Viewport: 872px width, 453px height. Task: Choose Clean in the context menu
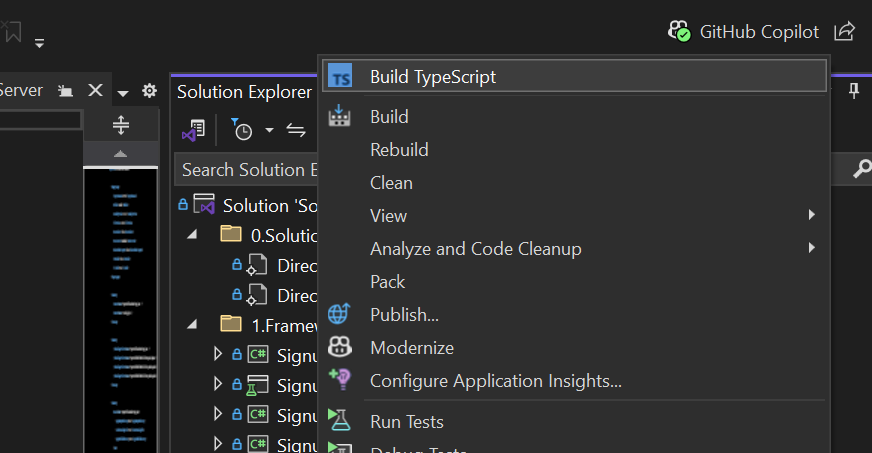coord(391,183)
